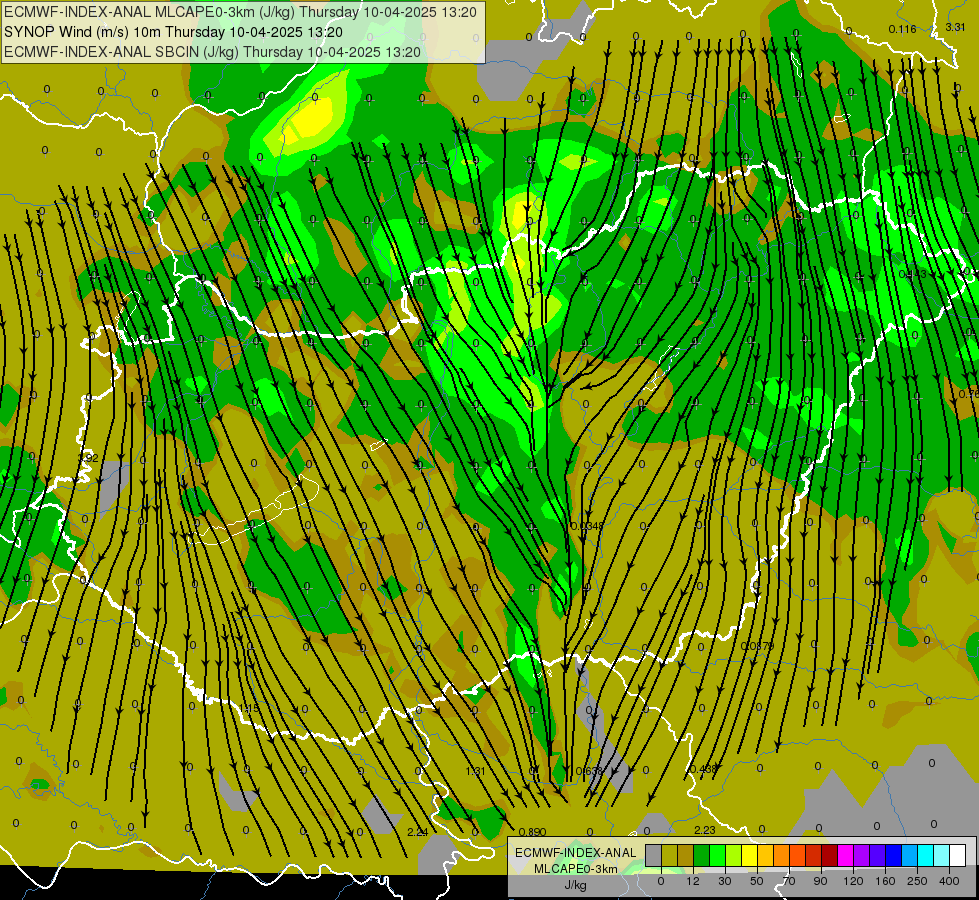Select the magenta legend swatch
This screenshot has height=900, width=979.
pyautogui.click(x=846, y=855)
